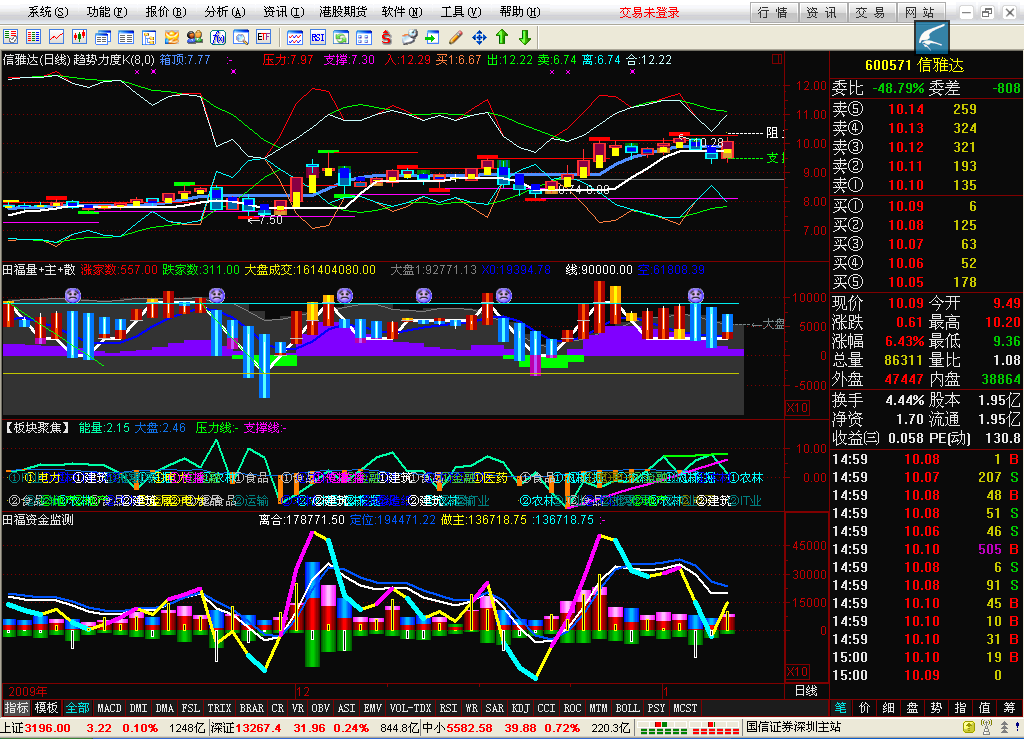Open the 工具(V) menu
Image resolution: width=1024 pixels, height=739 pixels.
(x=458, y=12)
